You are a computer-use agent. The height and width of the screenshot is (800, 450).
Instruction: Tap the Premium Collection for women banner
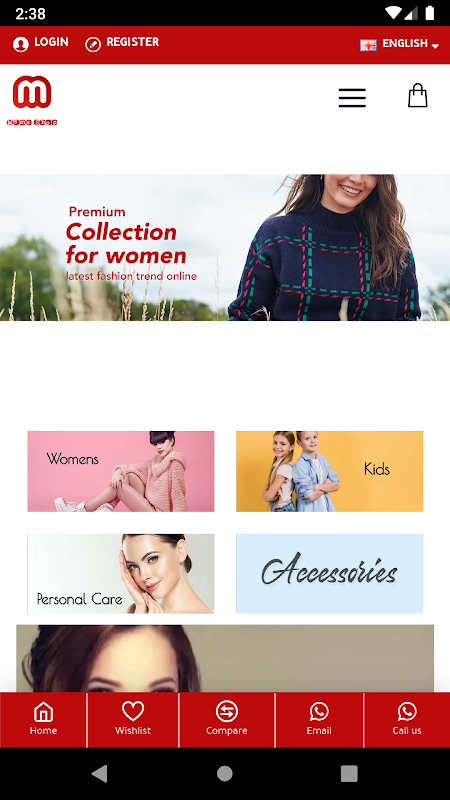[x=225, y=247]
